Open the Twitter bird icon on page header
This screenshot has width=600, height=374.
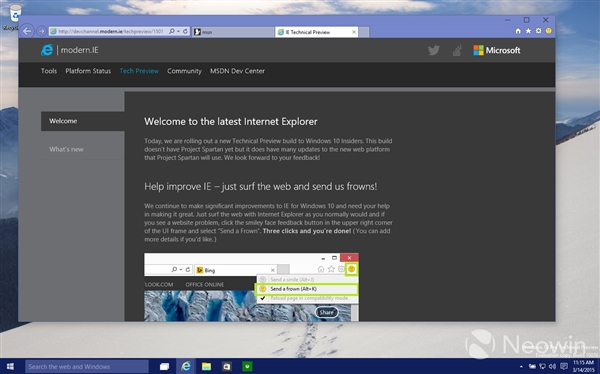[434, 50]
